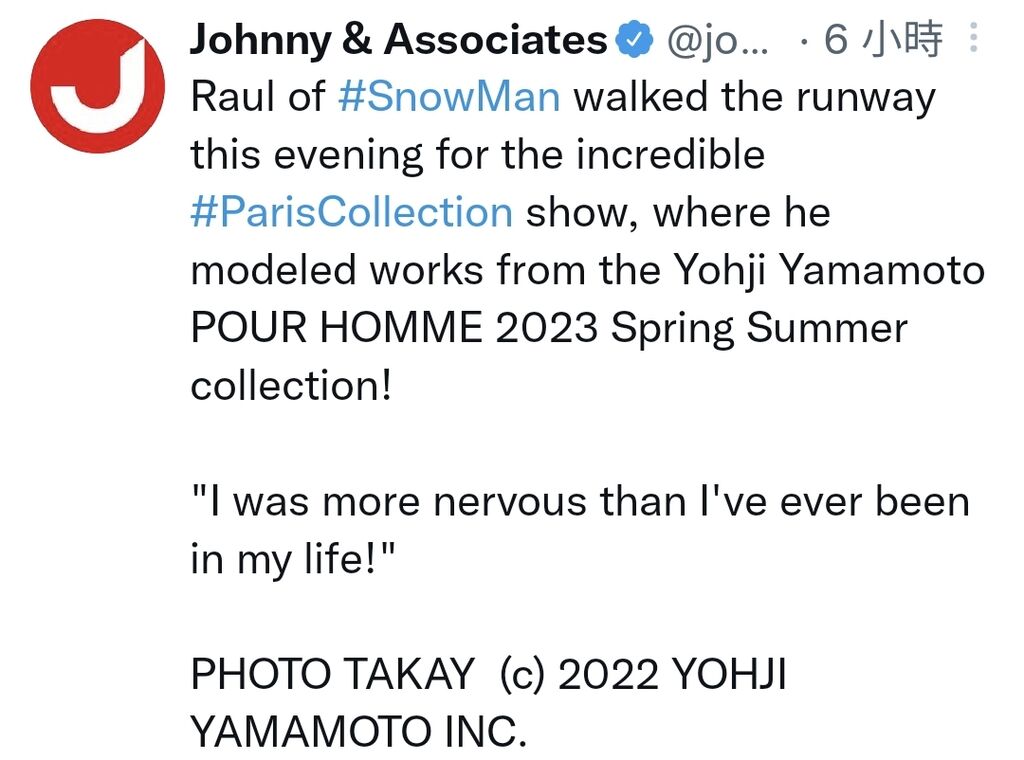Viewport: 1024px width, 760px height.
Task: Click the 'YAMAMOTO INC.' final line
Action: (359, 731)
